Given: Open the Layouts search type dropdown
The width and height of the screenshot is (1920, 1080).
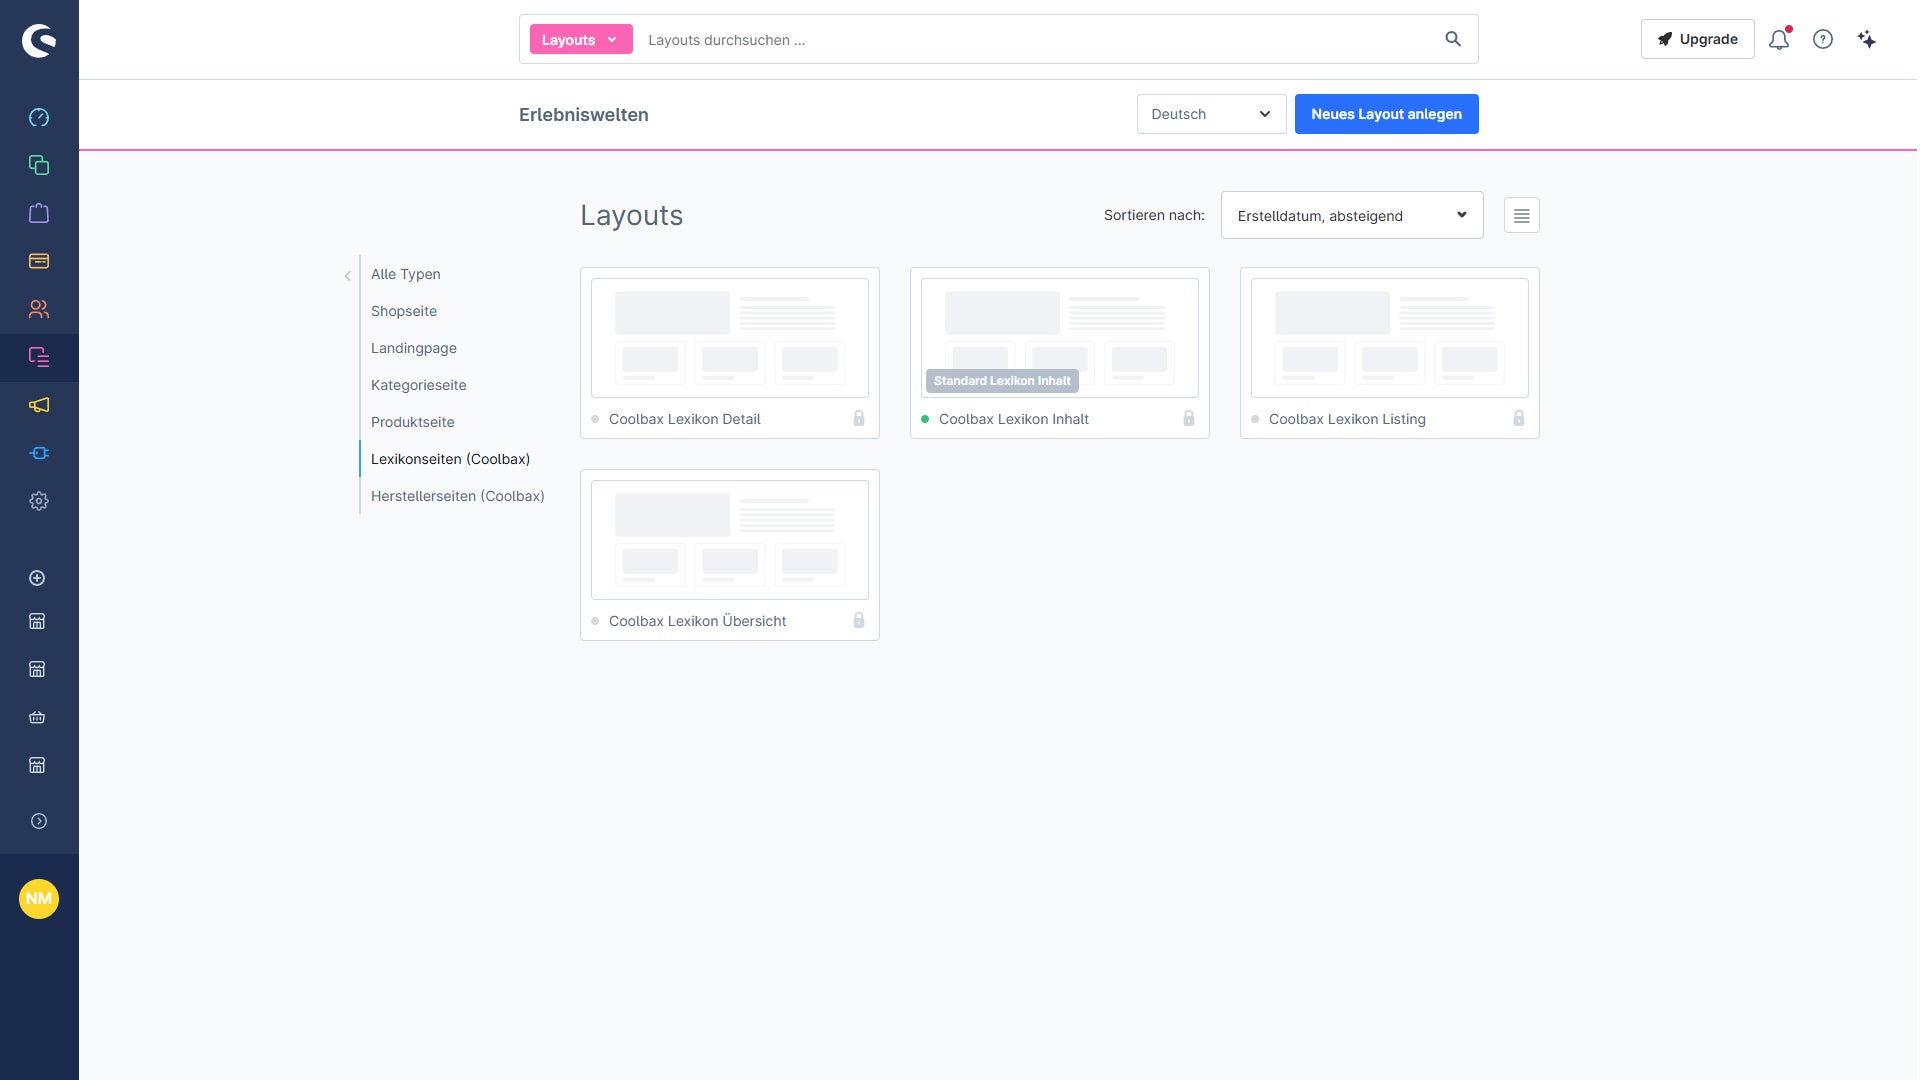Looking at the screenshot, I should (x=581, y=39).
